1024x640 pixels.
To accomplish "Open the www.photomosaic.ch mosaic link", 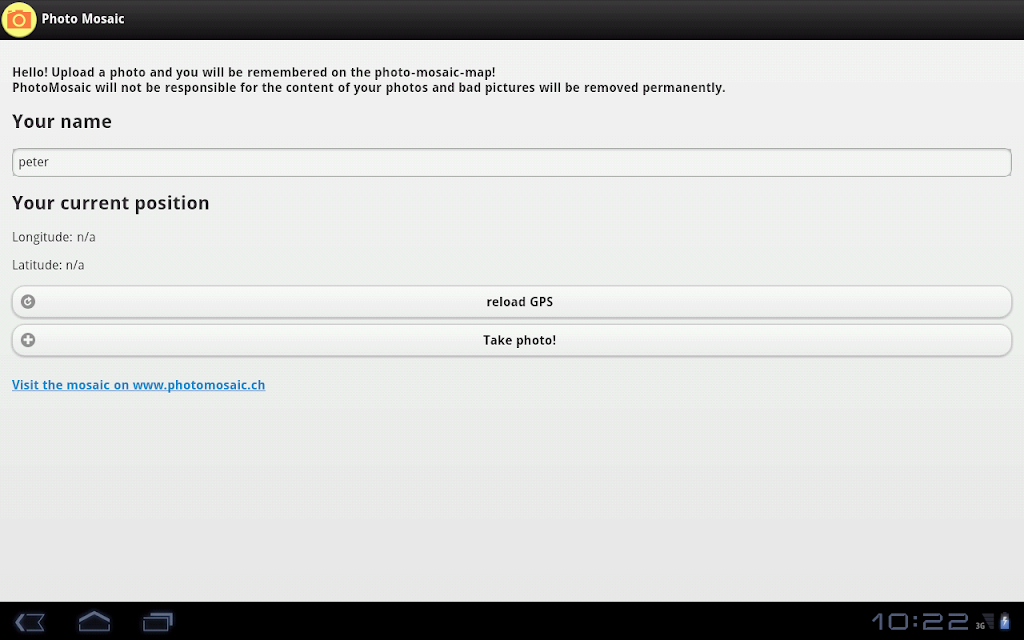I will [x=138, y=385].
